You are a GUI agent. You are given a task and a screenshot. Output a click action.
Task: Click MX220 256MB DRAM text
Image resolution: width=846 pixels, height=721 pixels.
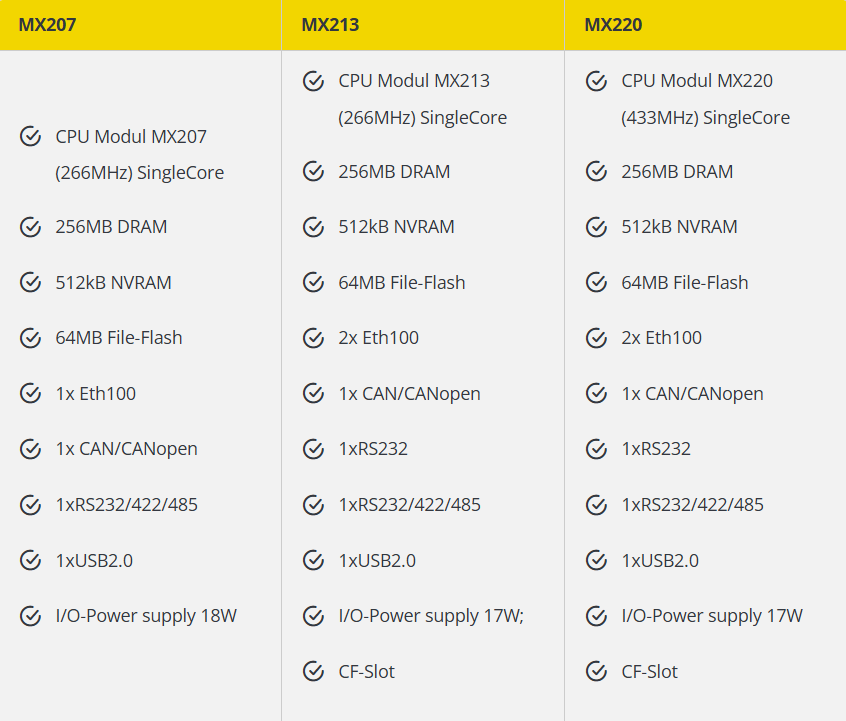pos(677,172)
